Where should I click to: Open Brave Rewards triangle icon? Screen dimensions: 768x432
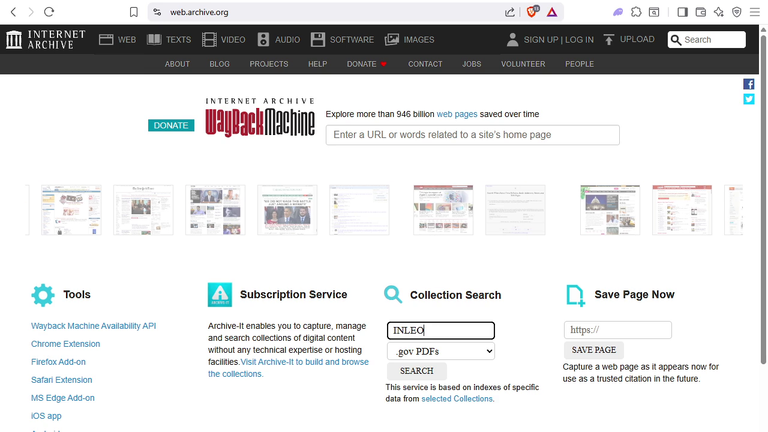click(x=552, y=12)
